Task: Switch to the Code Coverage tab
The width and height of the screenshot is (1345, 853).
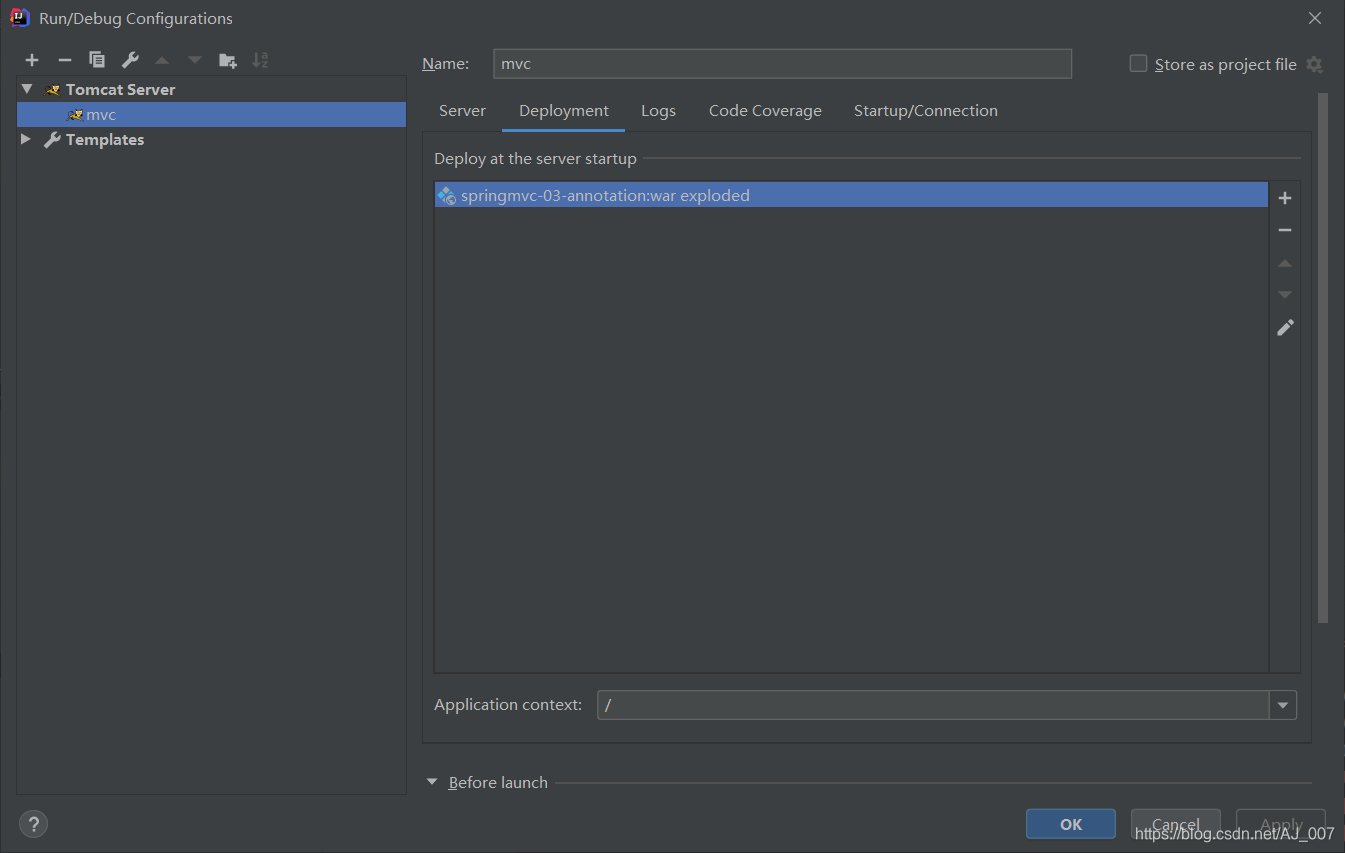Action: (x=765, y=111)
